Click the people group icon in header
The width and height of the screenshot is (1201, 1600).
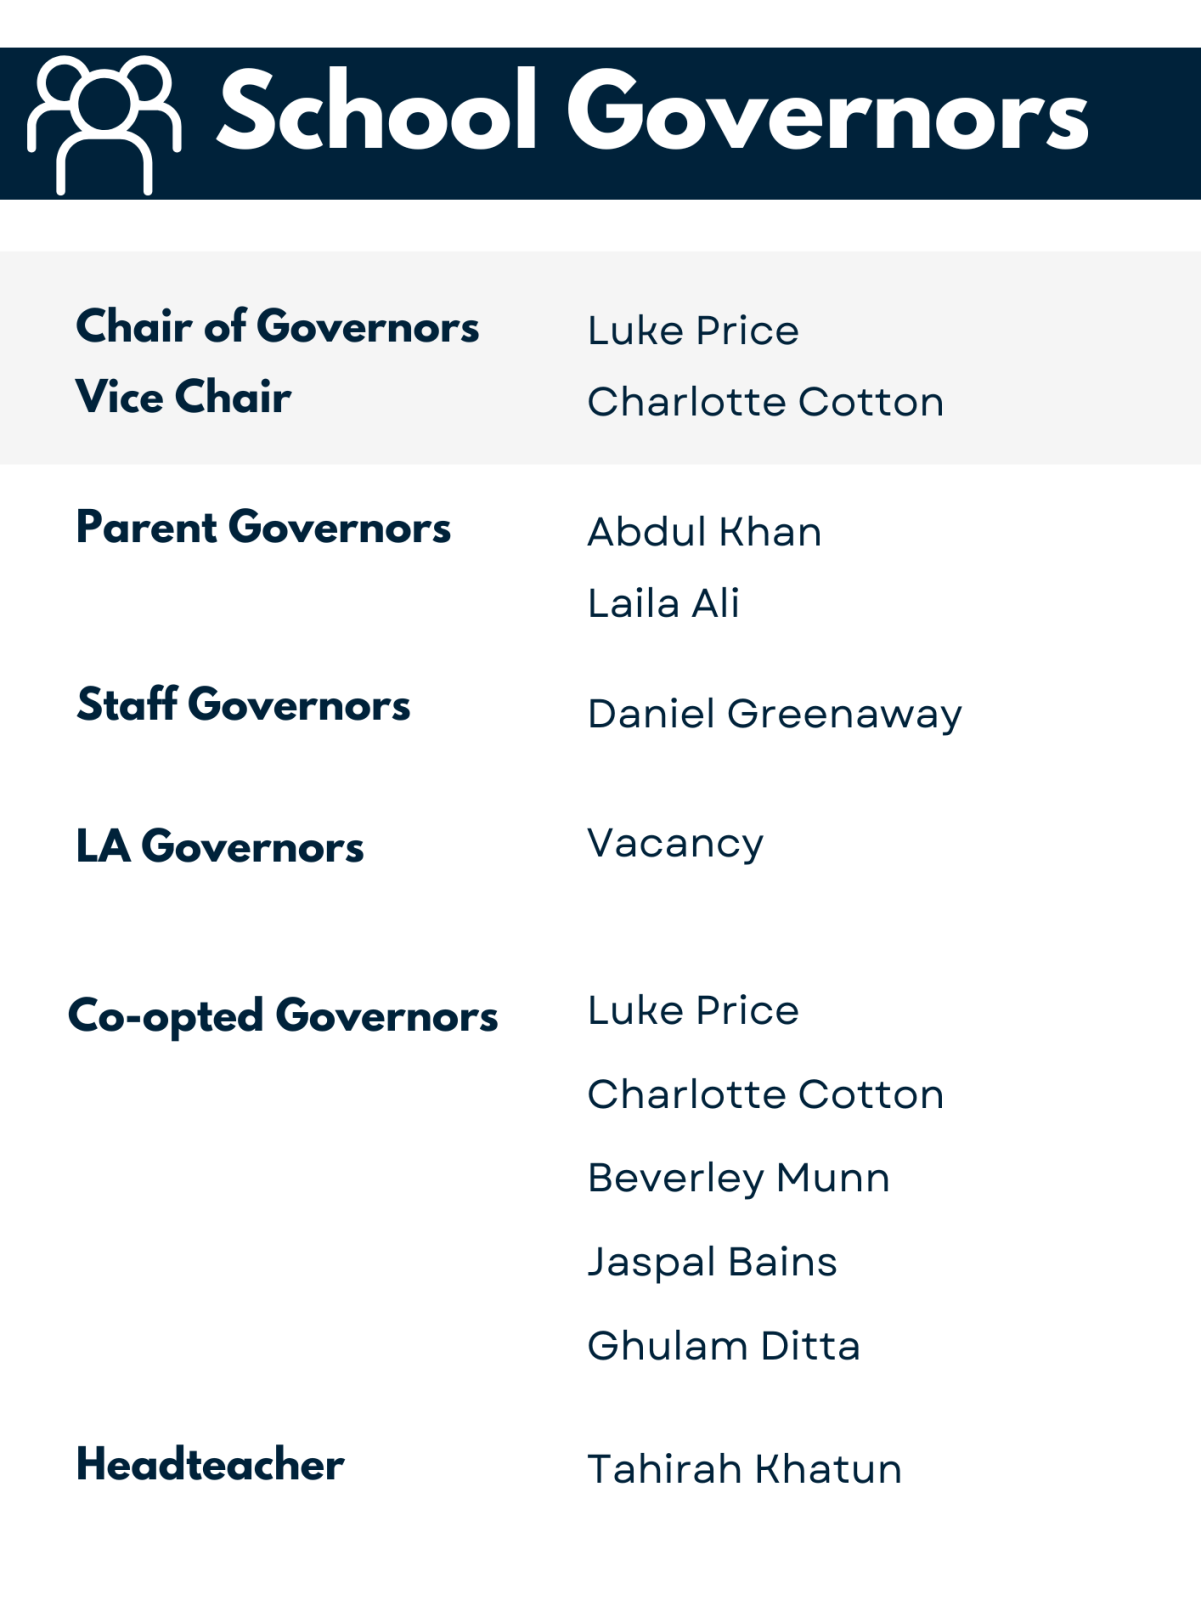click(104, 124)
